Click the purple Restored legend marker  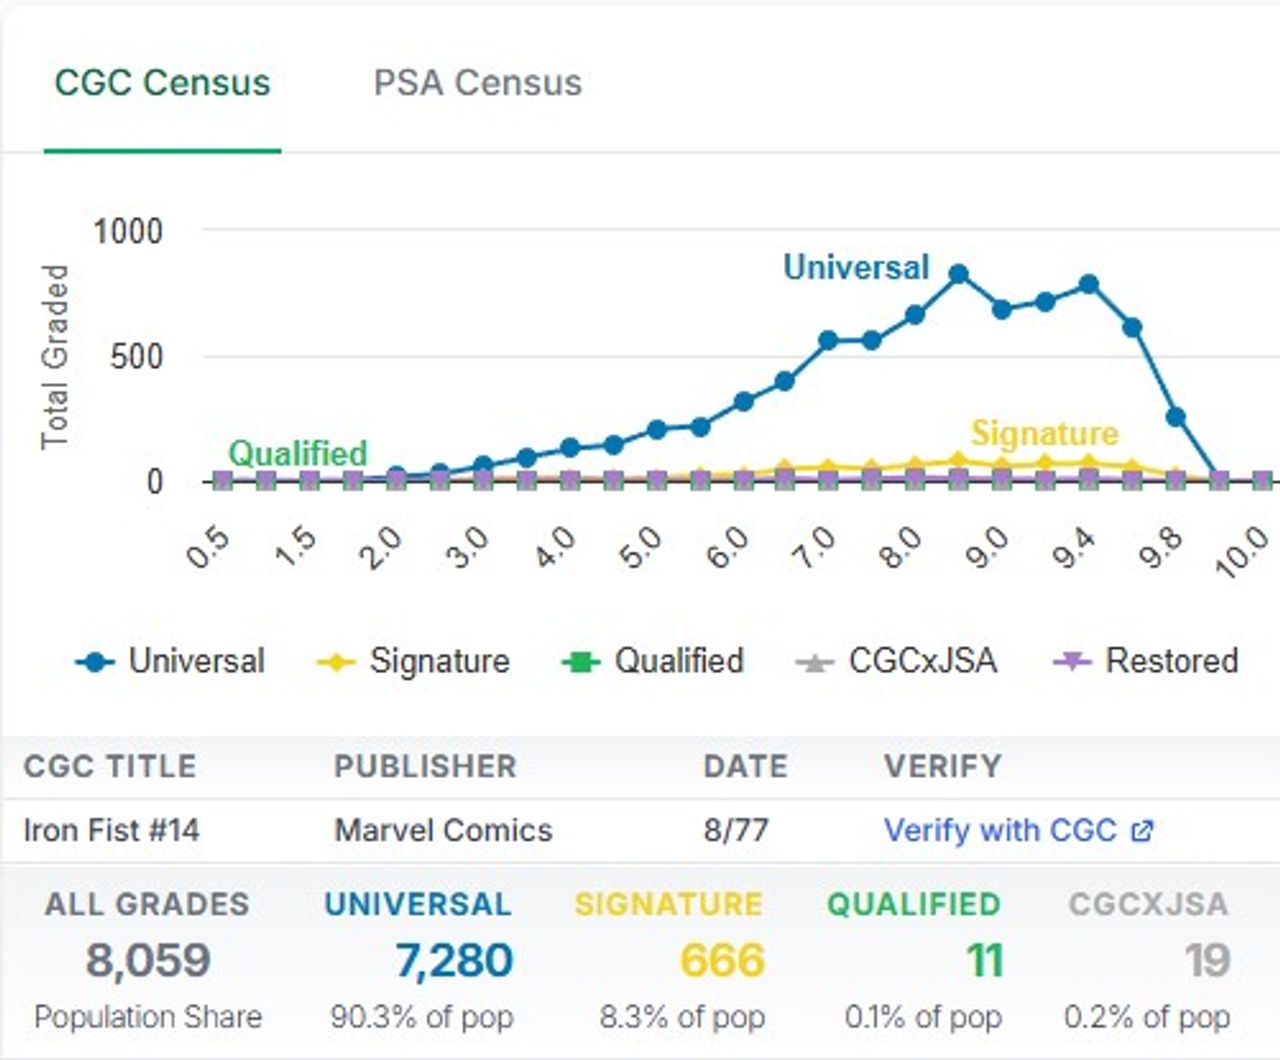pyautogui.click(x=1072, y=662)
